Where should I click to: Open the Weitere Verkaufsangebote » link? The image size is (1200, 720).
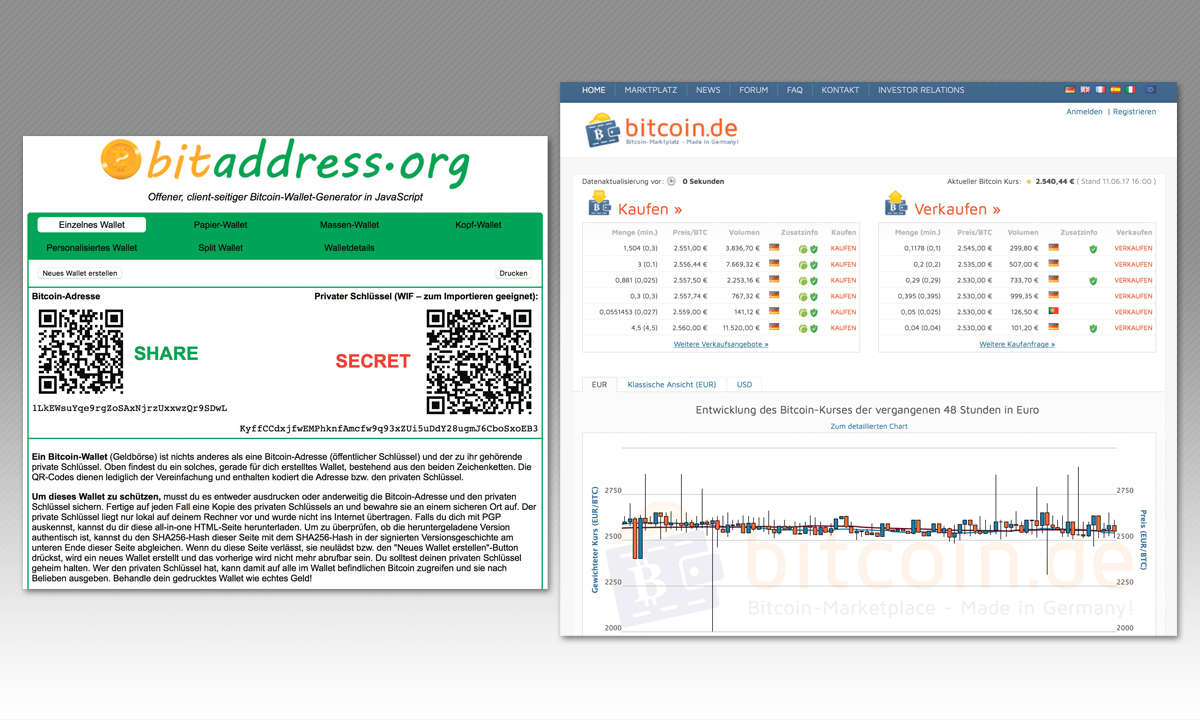coord(721,344)
